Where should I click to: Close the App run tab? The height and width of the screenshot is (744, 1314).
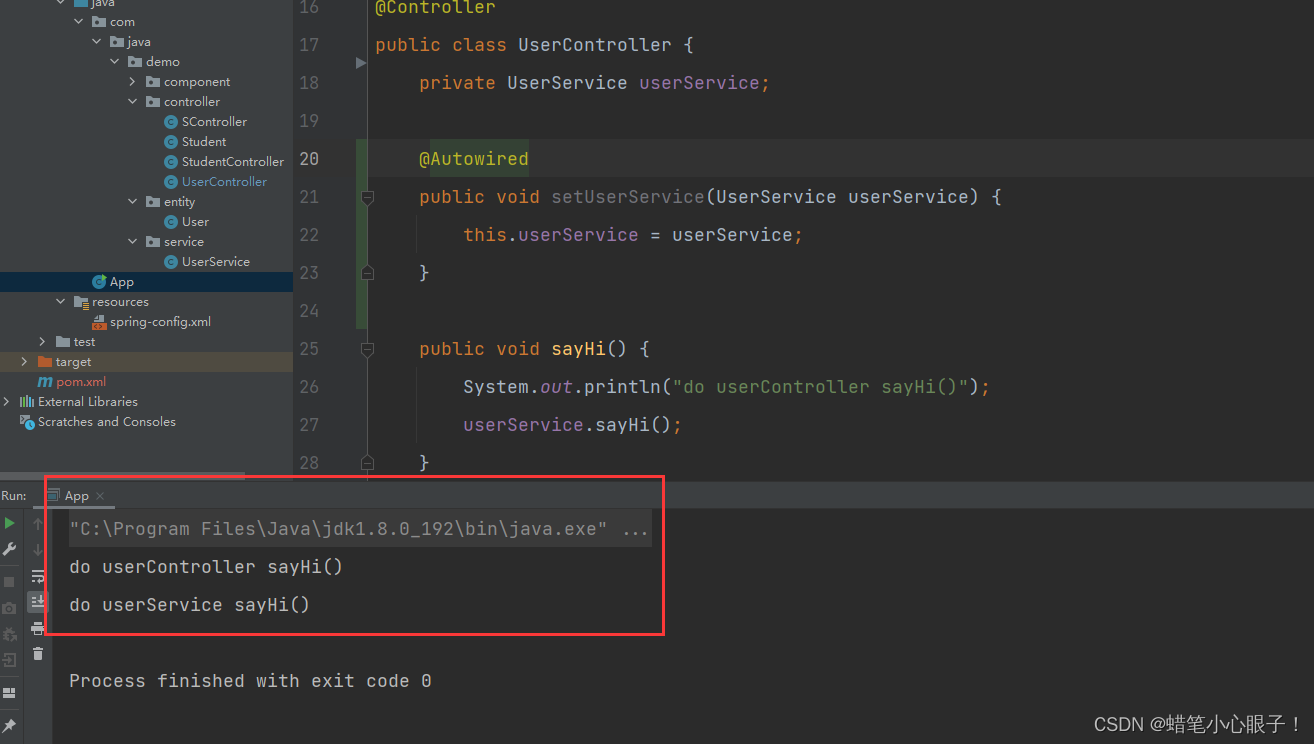100,496
